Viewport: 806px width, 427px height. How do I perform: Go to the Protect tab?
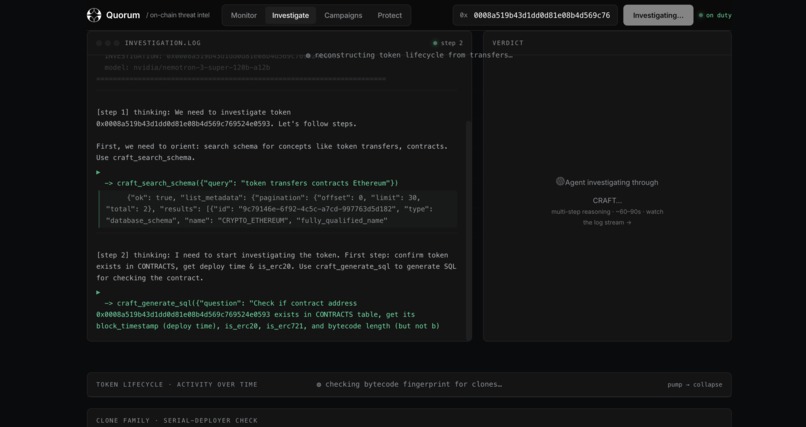390,15
